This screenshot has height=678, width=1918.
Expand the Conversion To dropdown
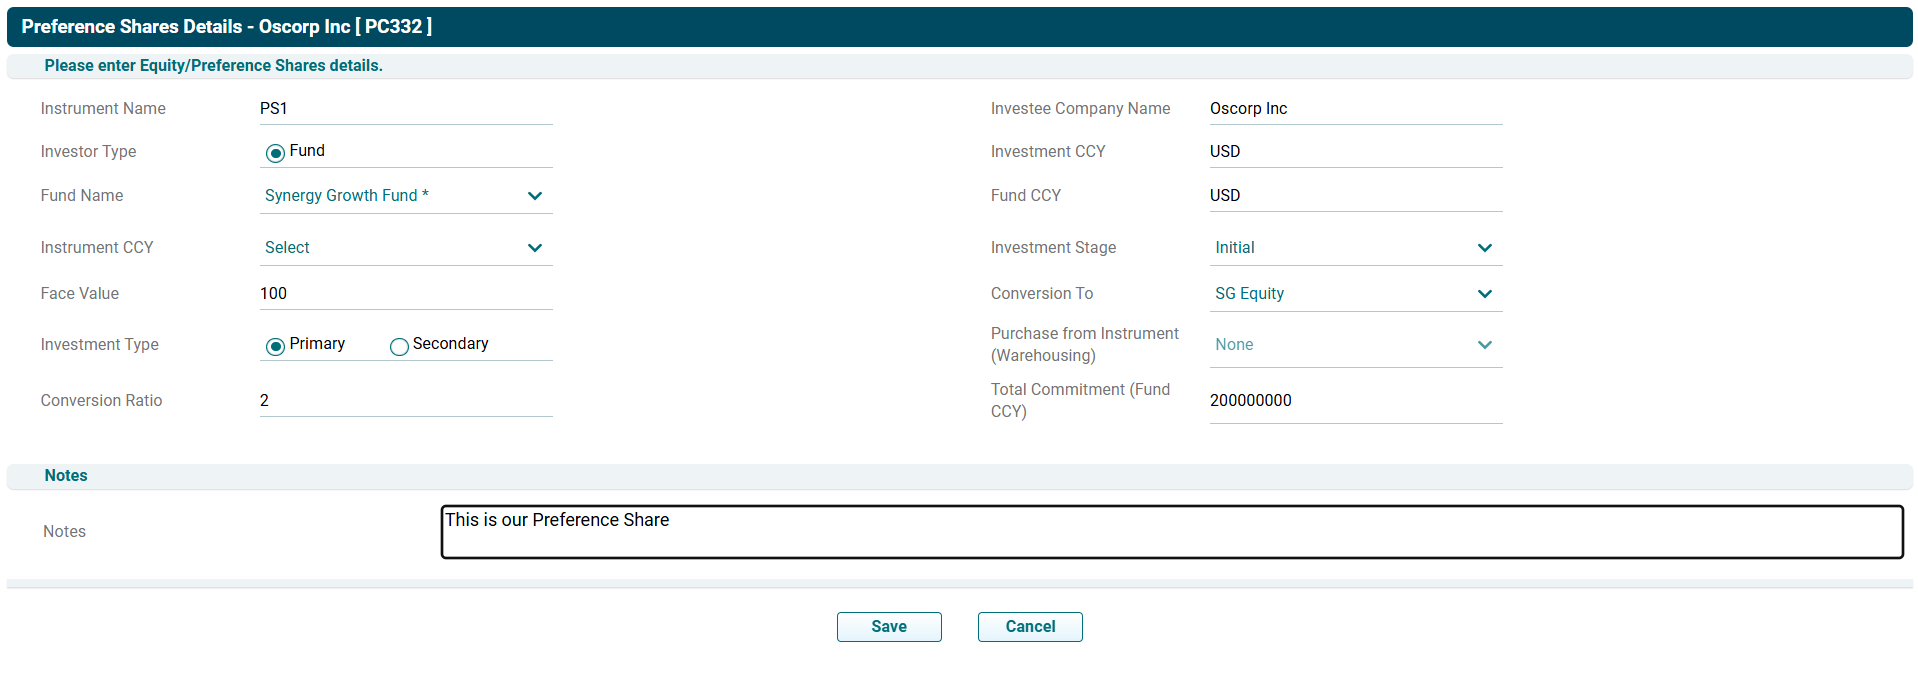(x=1354, y=294)
